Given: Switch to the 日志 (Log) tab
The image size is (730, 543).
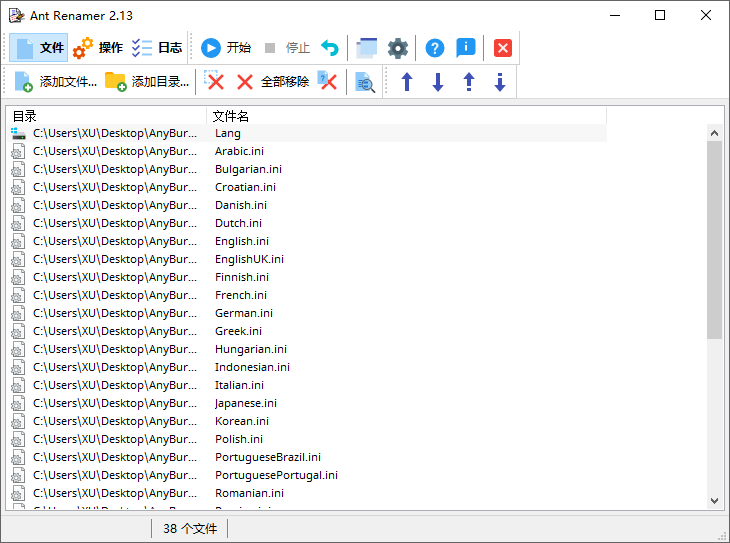Looking at the screenshot, I should [157, 48].
